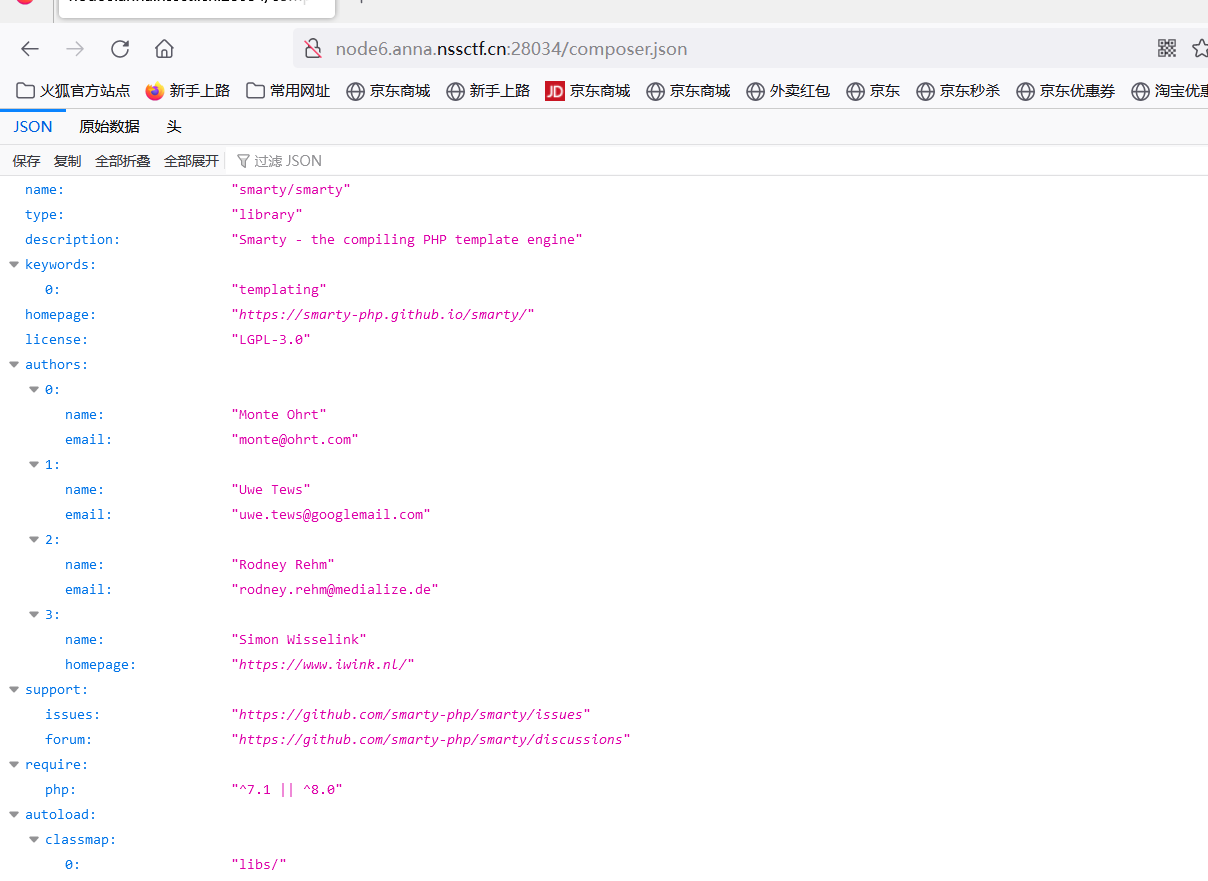Image resolution: width=1208 pixels, height=881 pixels.
Task: Click the filter funnel icon
Action: point(243,161)
